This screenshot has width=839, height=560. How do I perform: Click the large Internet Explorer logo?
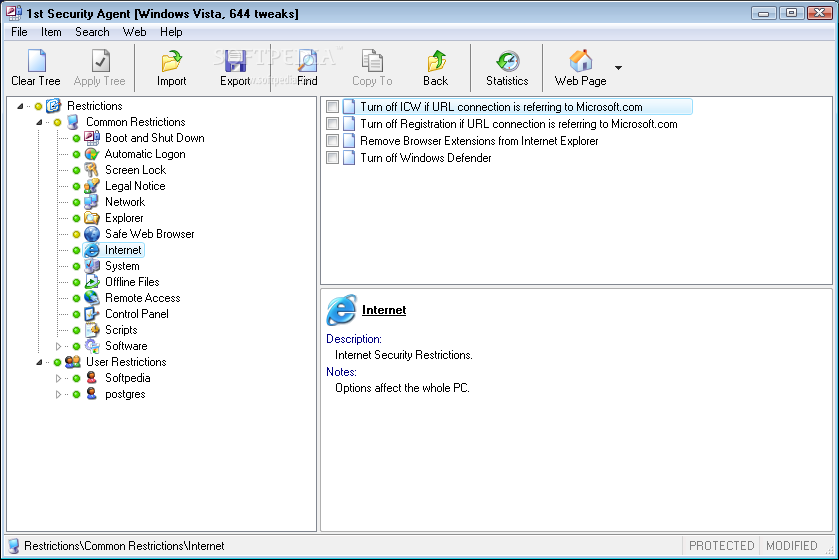click(x=341, y=310)
